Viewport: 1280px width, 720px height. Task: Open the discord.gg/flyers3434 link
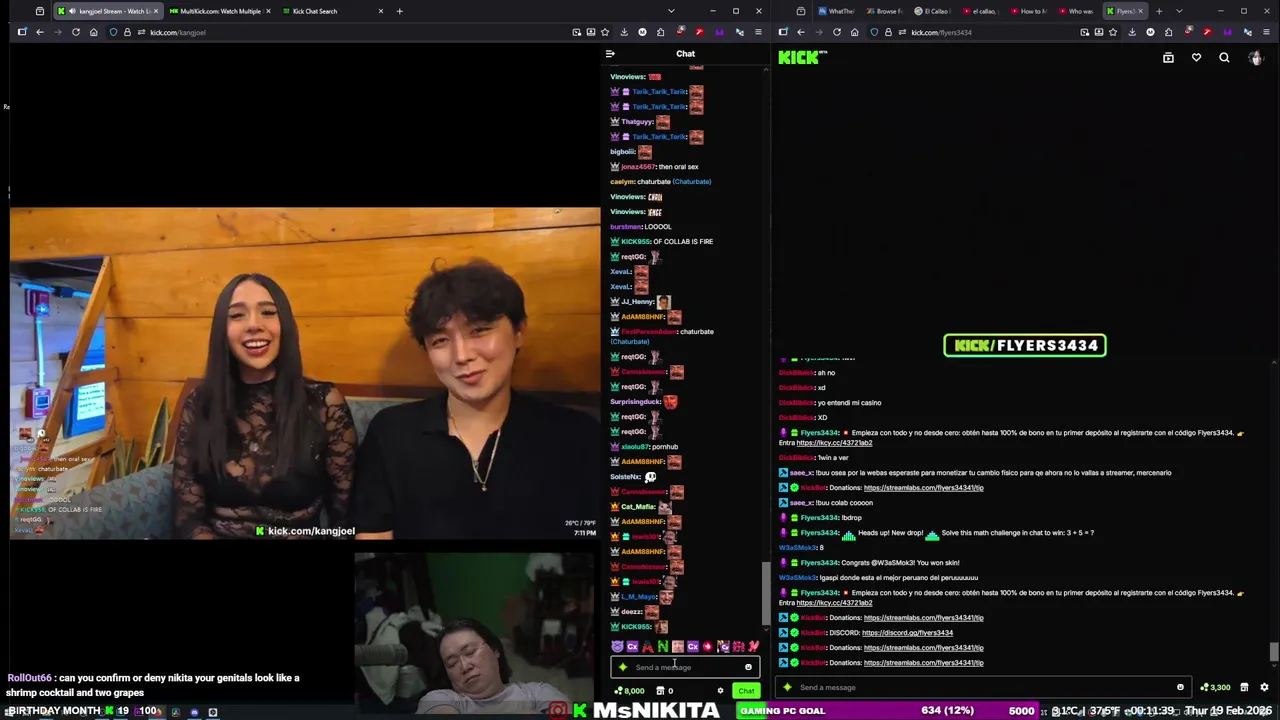point(907,633)
